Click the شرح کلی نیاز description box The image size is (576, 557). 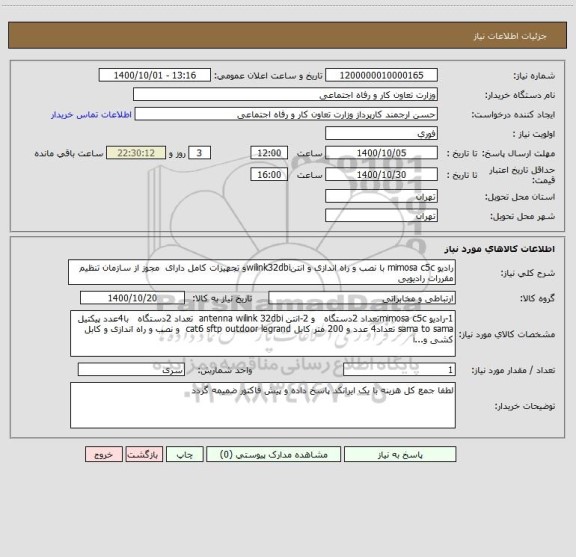point(262,272)
